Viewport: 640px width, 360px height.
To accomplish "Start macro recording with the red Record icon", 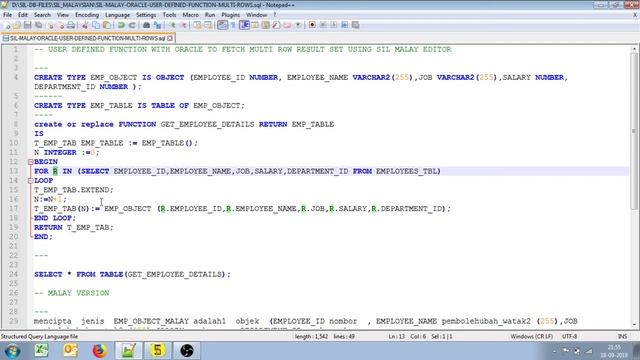I will point(312,25).
